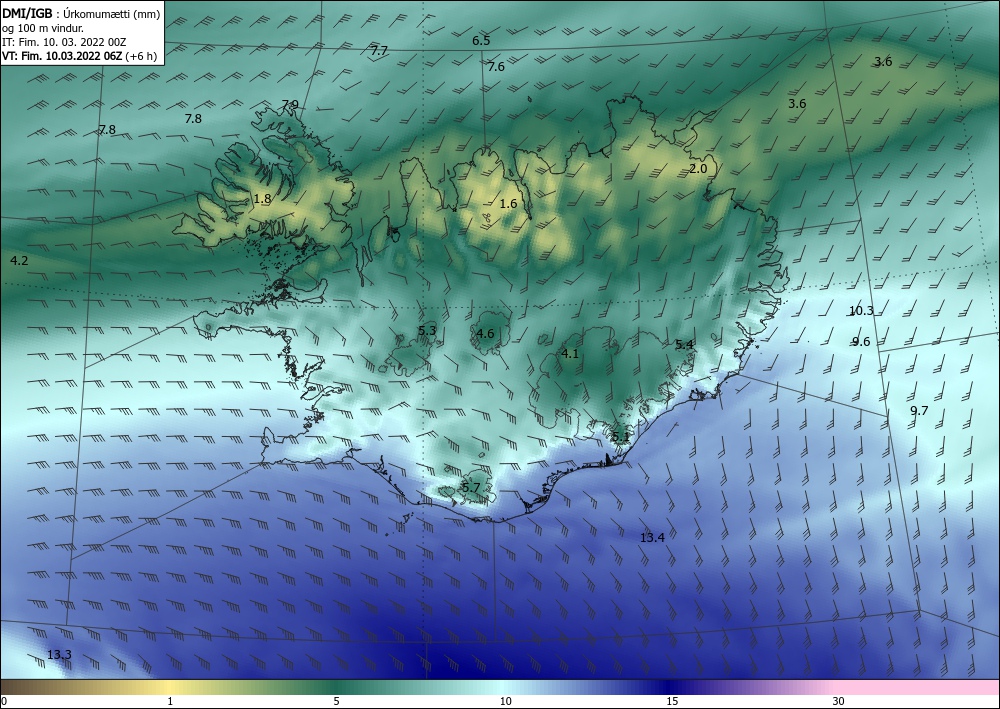Click the 7.7 value label
1000x709 pixels.
[379, 50]
